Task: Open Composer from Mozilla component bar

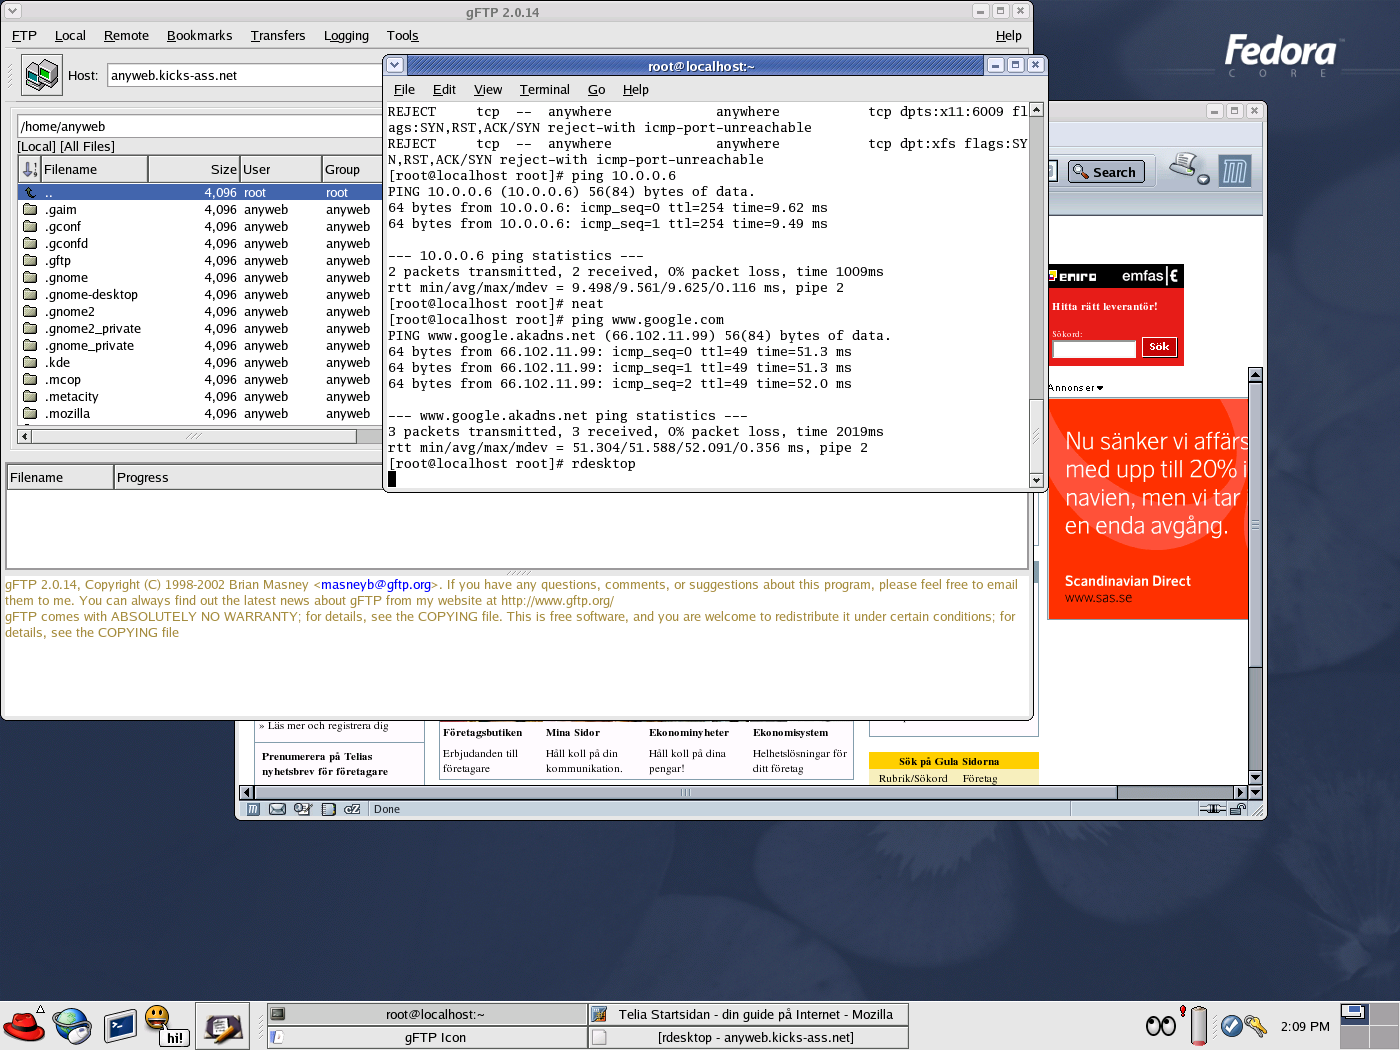Action: click(x=303, y=809)
